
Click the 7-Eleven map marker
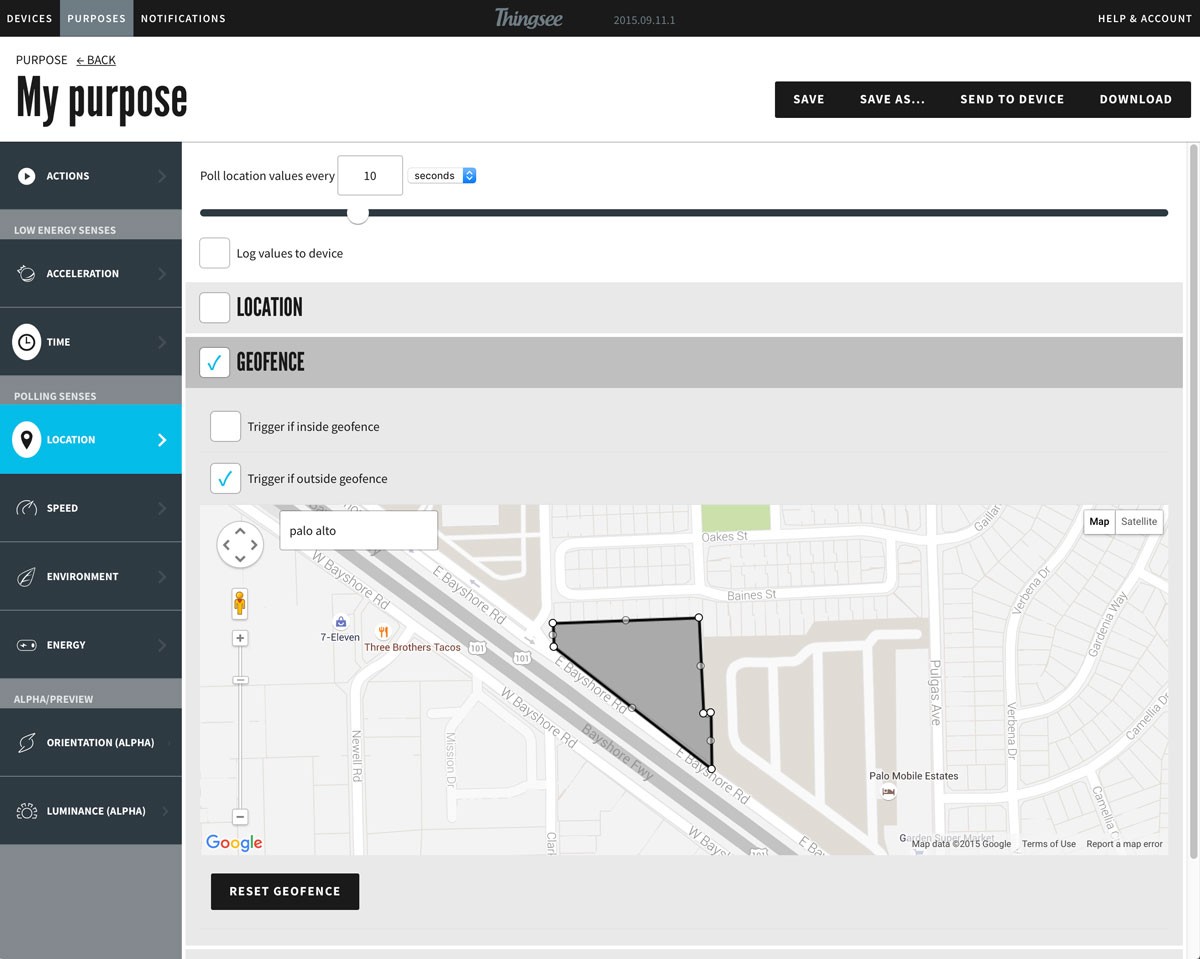(x=341, y=622)
